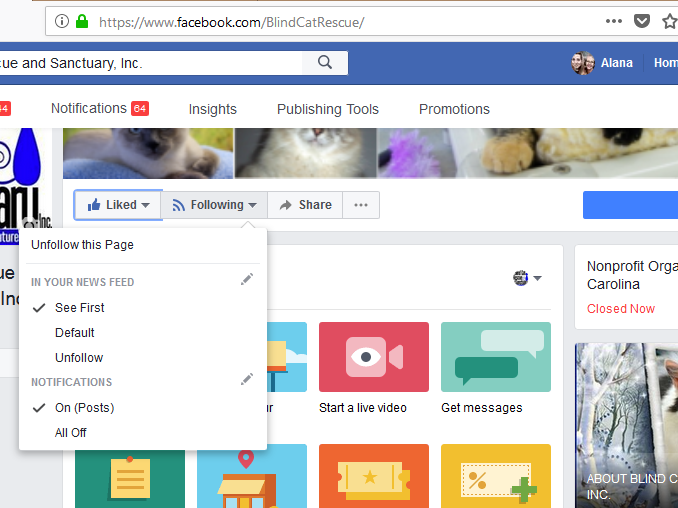The height and width of the screenshot is (508, 678).
Task: Click the Pocket save icon
Action: pyautogui.click(x=642, y=21)
